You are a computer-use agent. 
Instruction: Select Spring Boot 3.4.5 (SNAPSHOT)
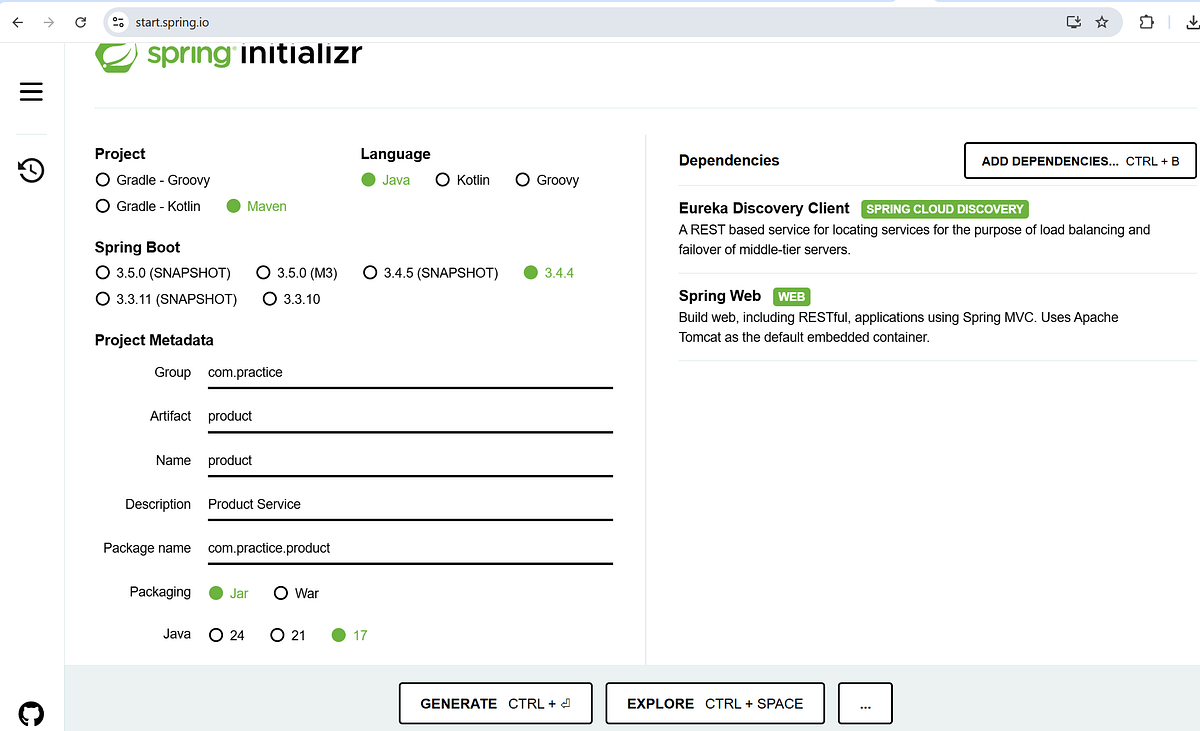(x=430, y=273)
